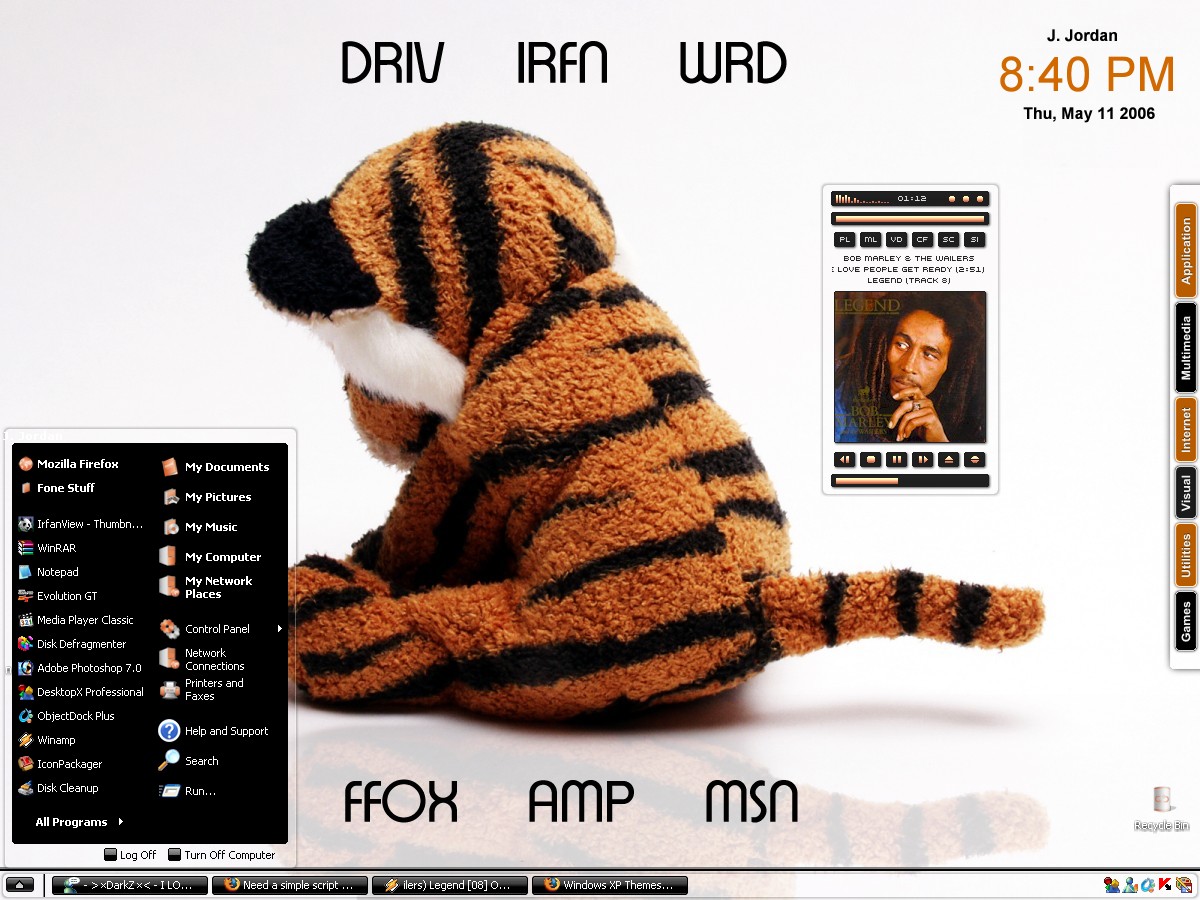
Task: Select the Recycle Bin desktop icon
Action: (1162, 809)
